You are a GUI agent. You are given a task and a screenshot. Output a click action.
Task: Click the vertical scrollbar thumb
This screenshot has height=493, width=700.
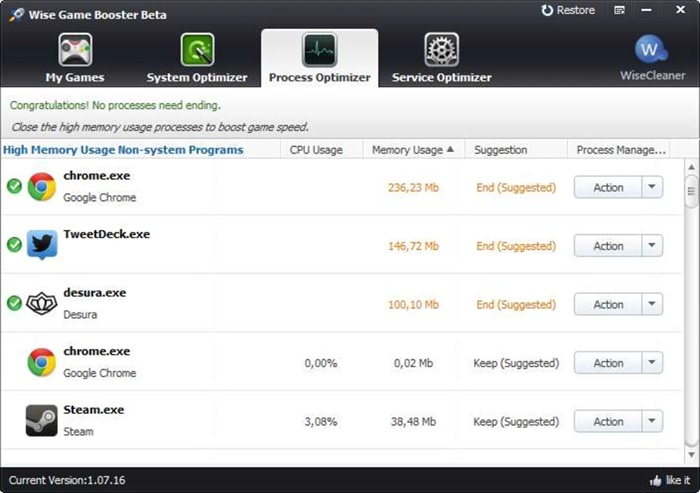pos(691,191)
